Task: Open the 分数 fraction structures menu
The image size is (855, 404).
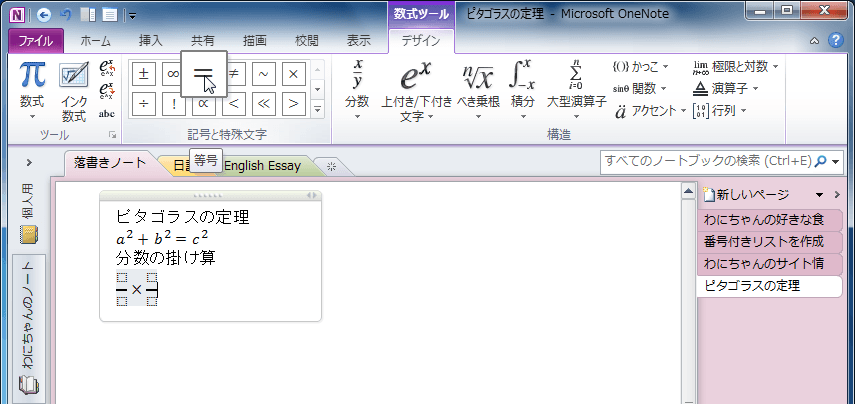Action: 357,91
